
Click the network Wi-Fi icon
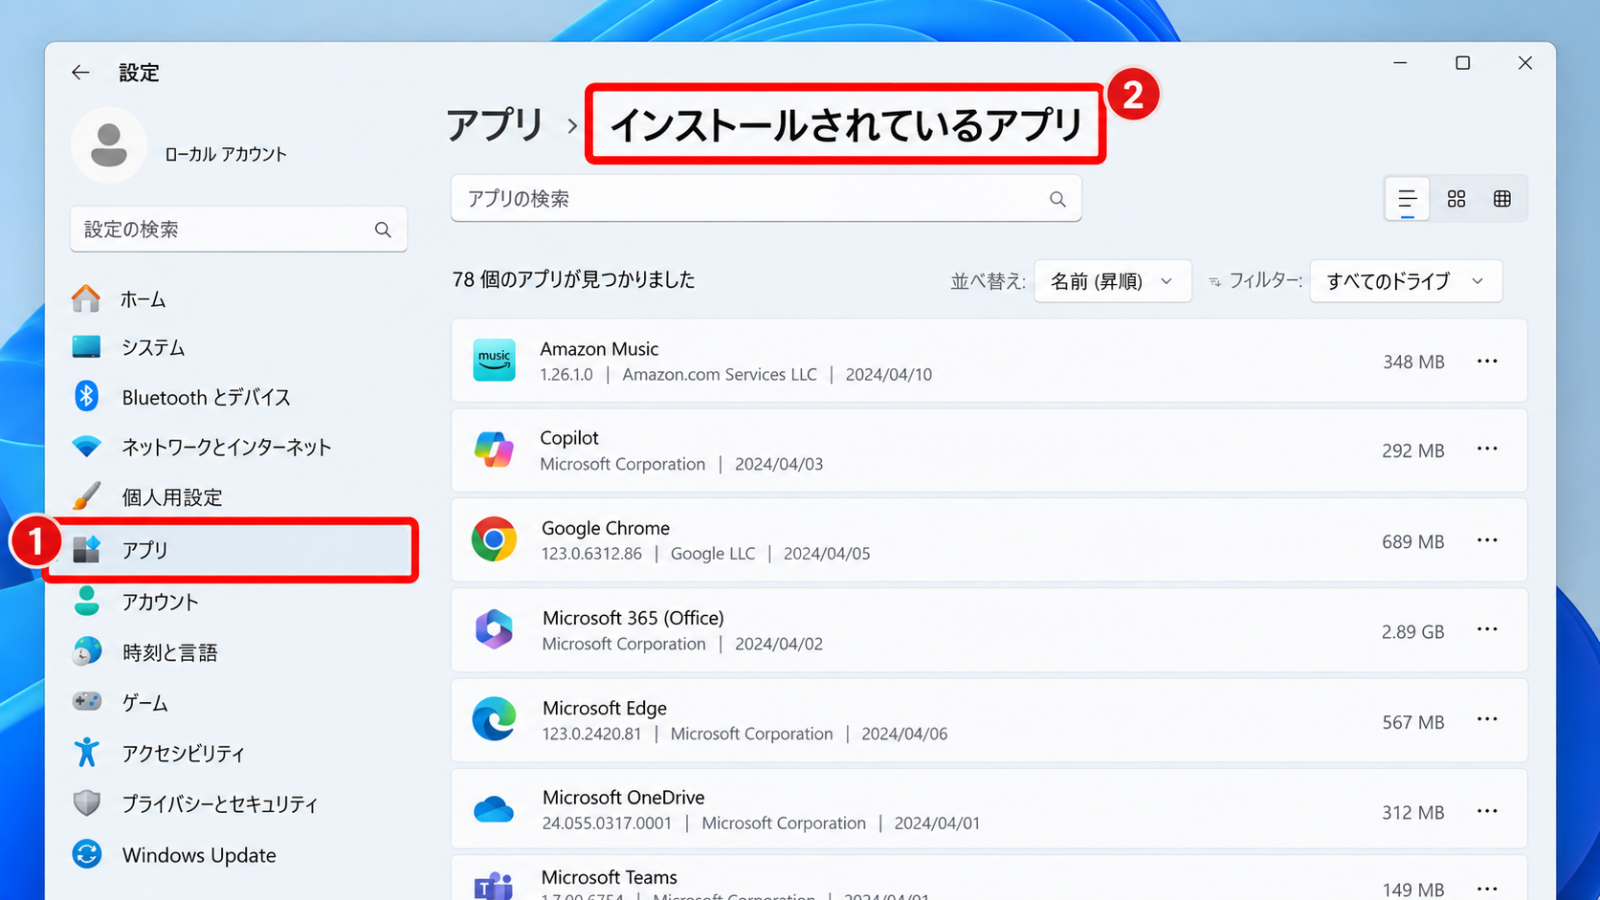tap(86, 446)
